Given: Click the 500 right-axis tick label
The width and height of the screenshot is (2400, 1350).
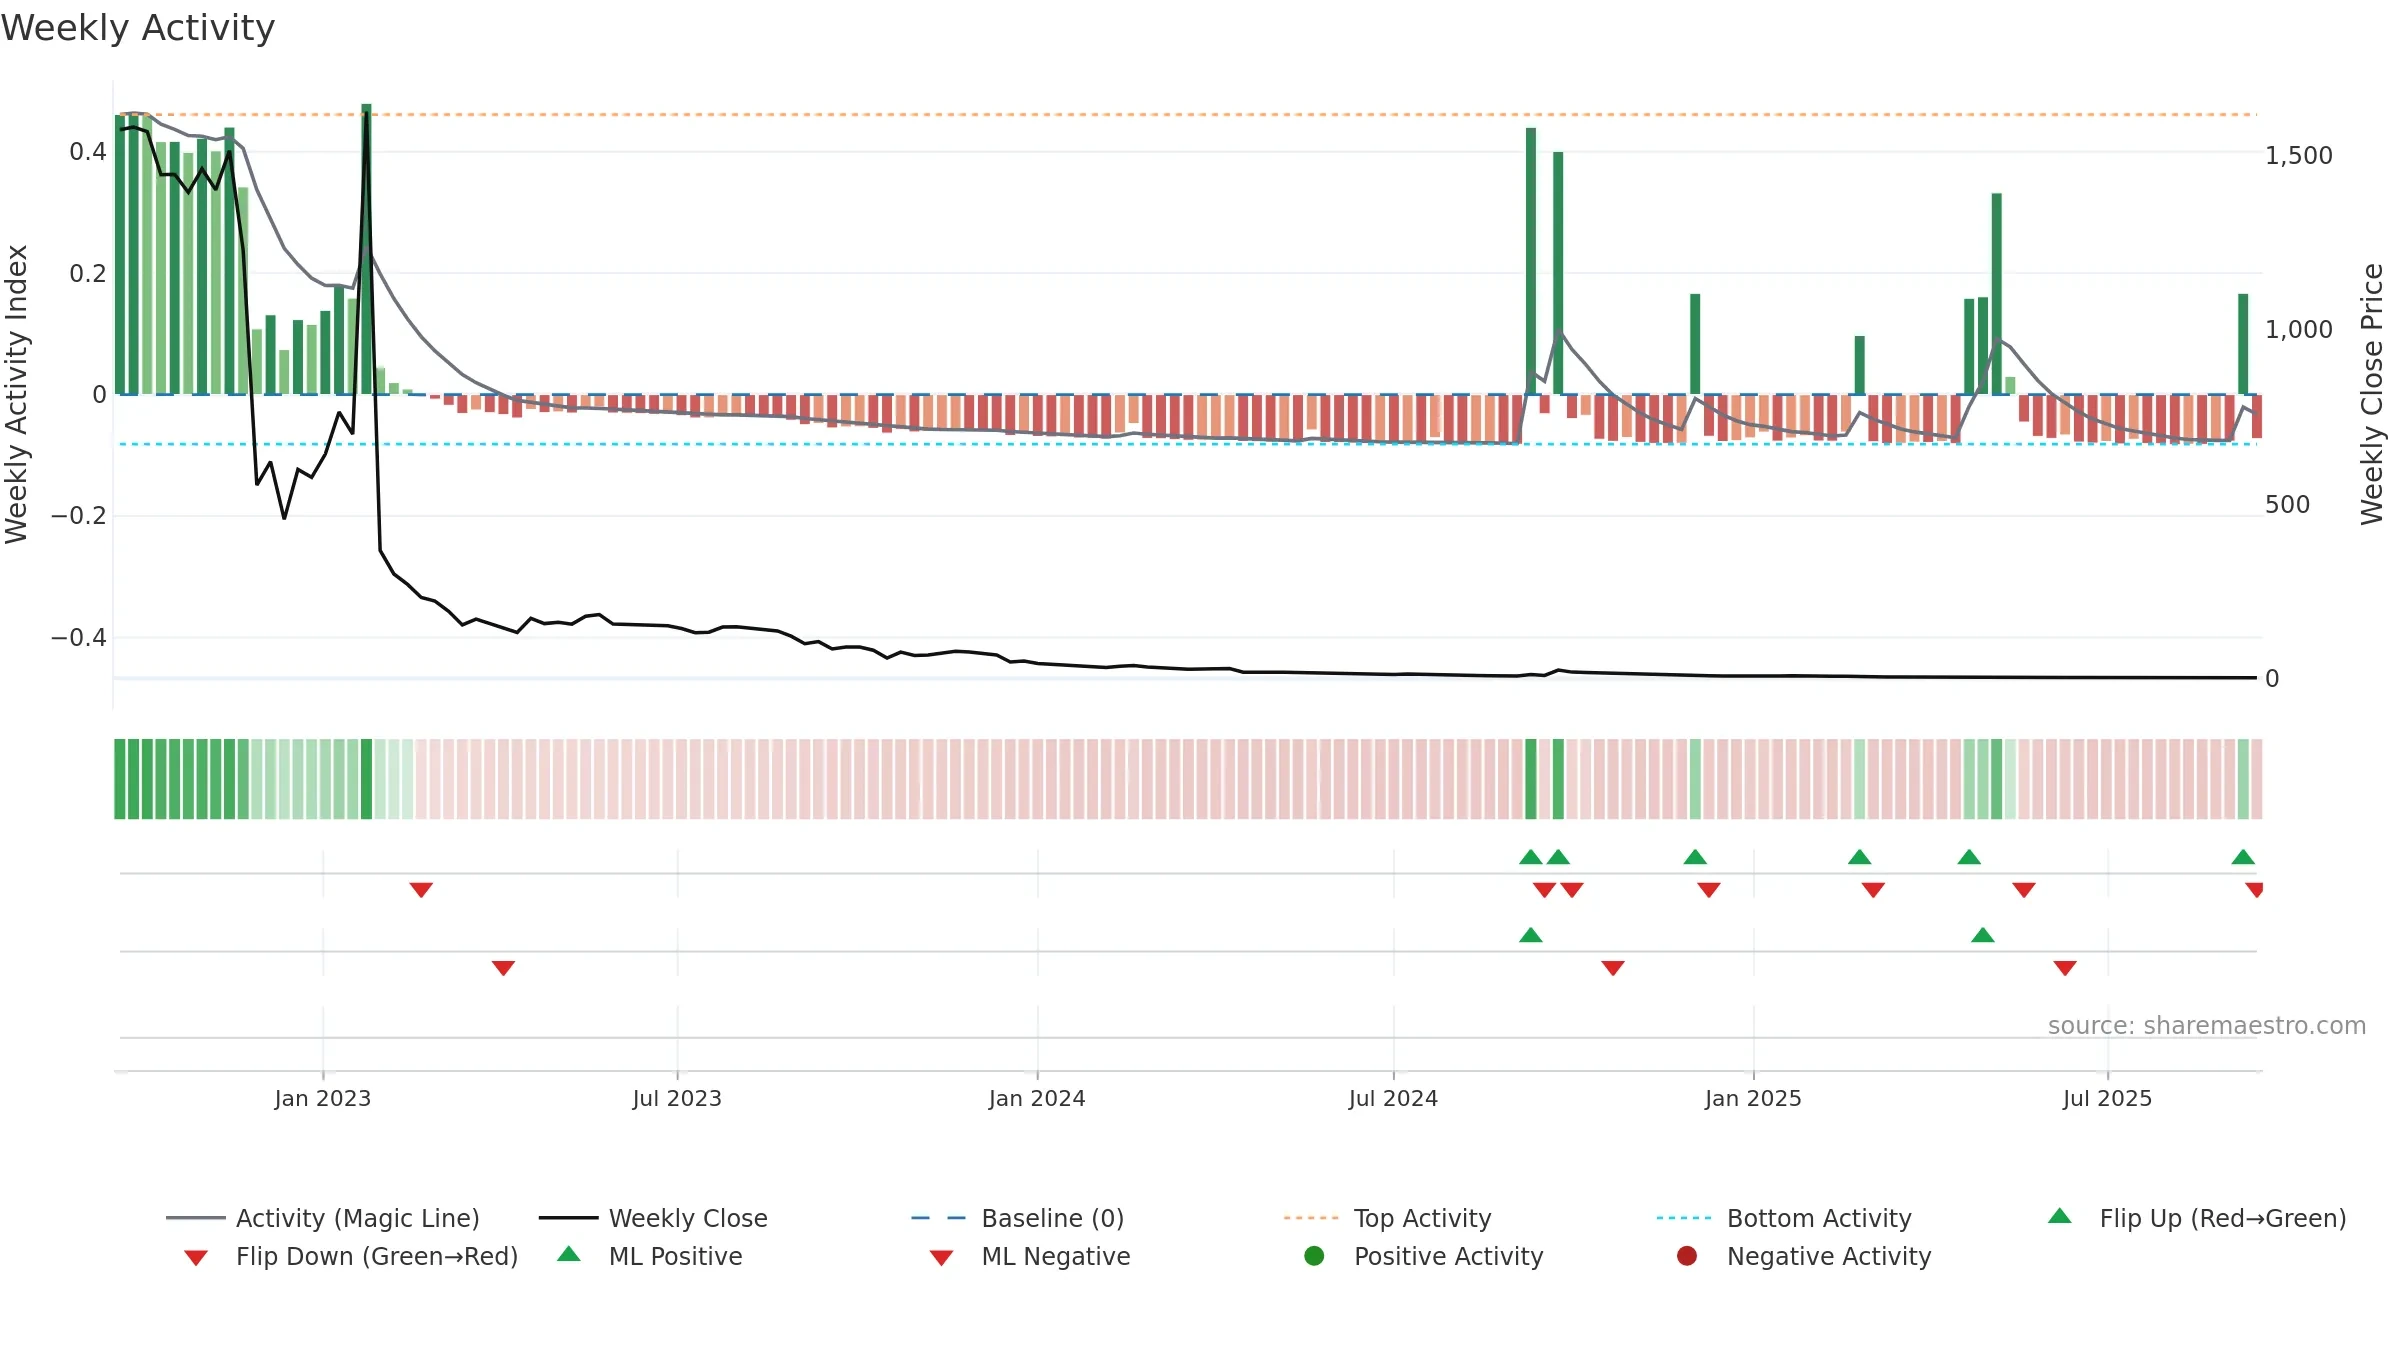Looking at the screenshot, I should [2287, 504].
